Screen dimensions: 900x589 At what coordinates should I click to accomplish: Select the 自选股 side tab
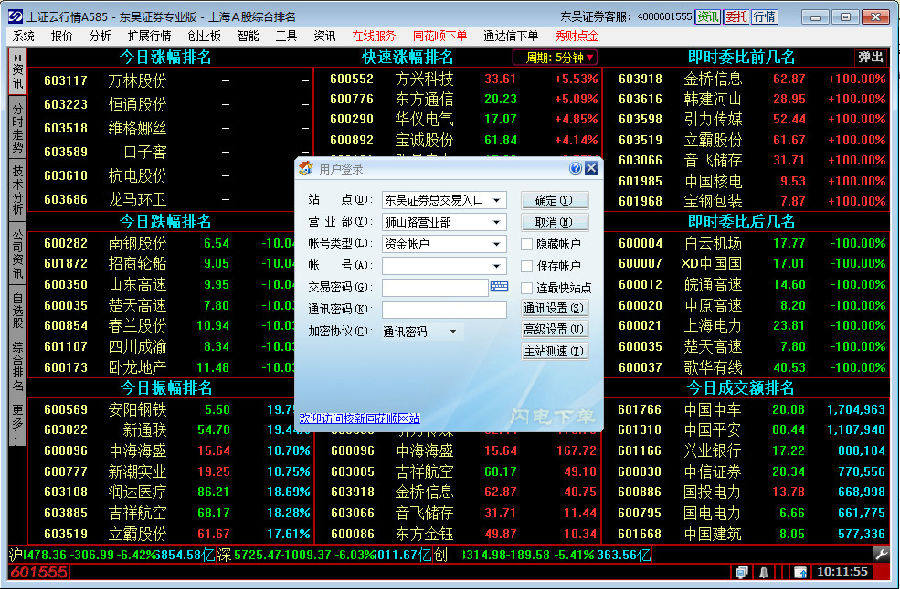click(17, 311)
